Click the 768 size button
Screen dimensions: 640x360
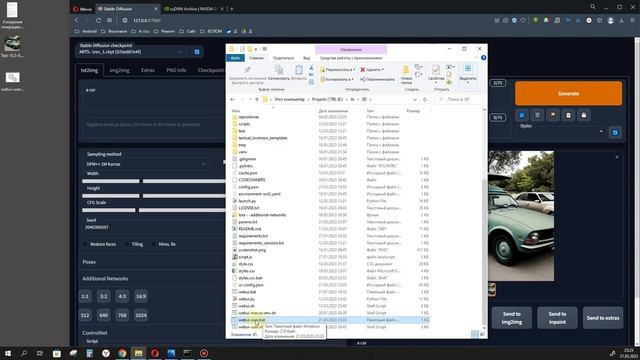coord(122,315)
